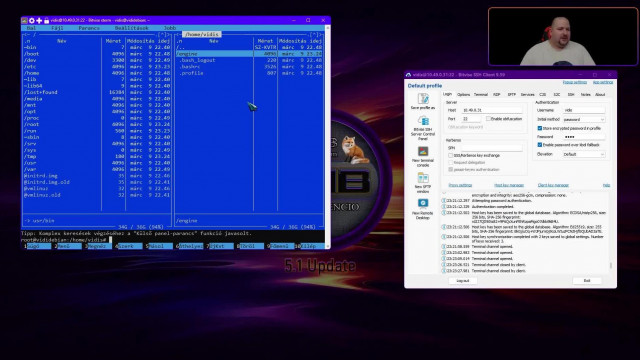Open Notes tab
This screenshot has width=640, height=360.
pyautogui.click(x=585, y=95)
